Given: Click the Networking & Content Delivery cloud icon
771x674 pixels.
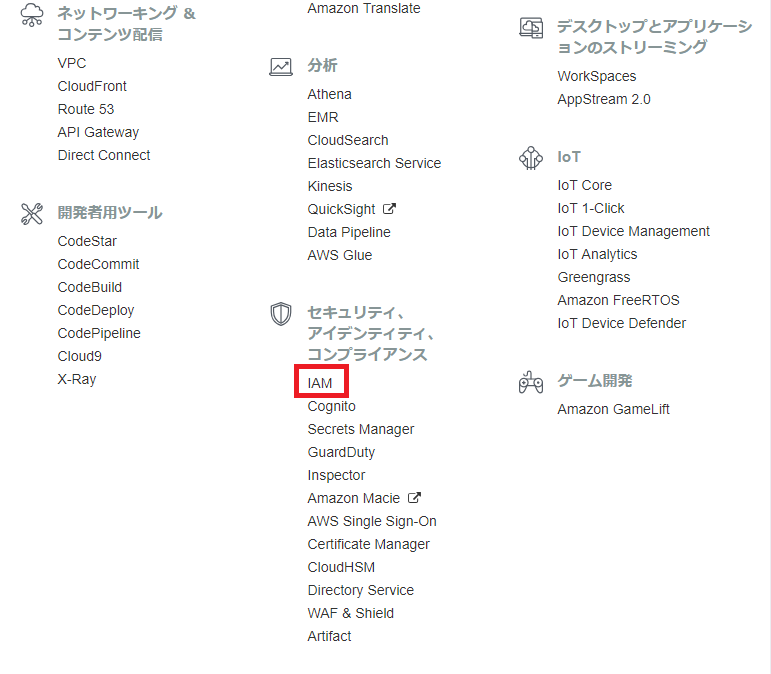Looking at the screenshot, I should coord(32,14).
